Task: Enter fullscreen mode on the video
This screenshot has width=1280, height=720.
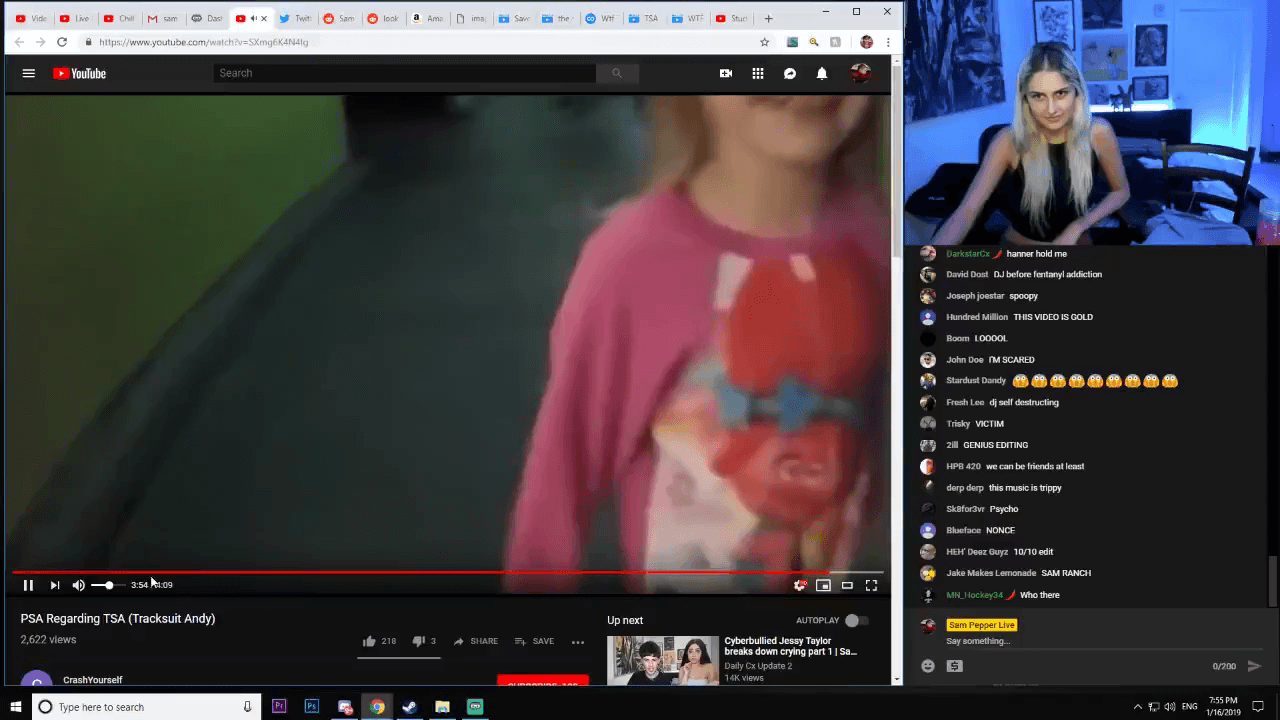Action: point(871,585)
